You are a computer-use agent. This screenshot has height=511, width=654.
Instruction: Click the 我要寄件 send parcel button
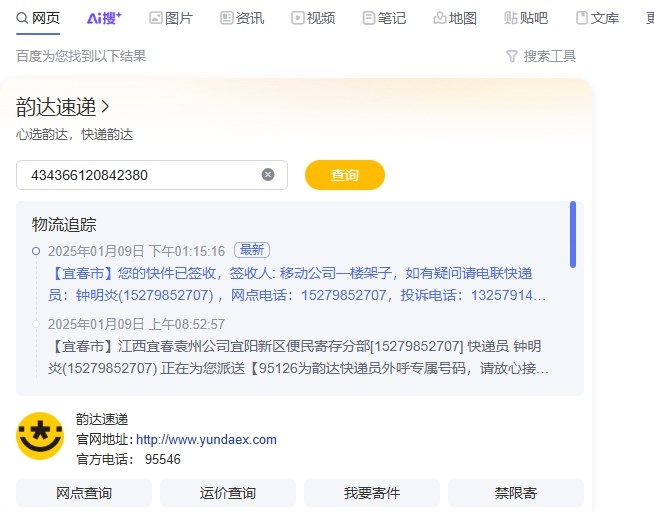372,493
